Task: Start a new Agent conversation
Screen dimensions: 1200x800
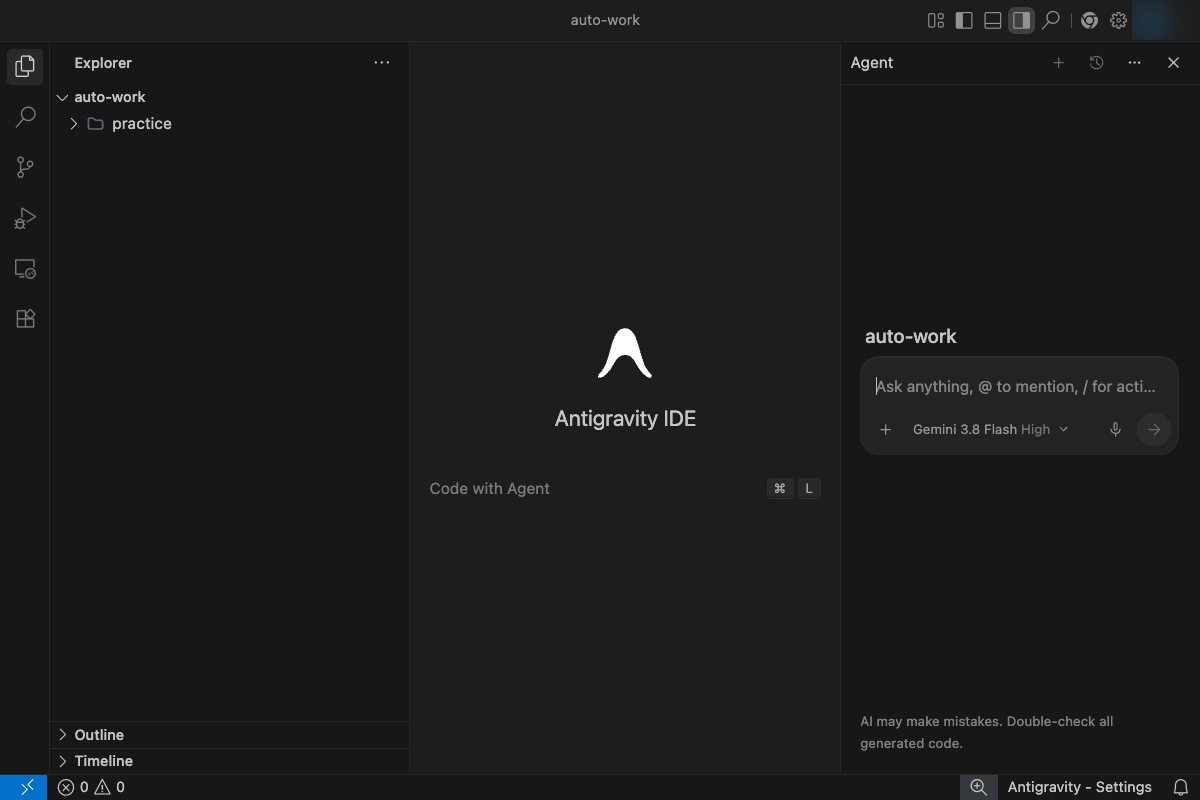Action: [1059, 62]
